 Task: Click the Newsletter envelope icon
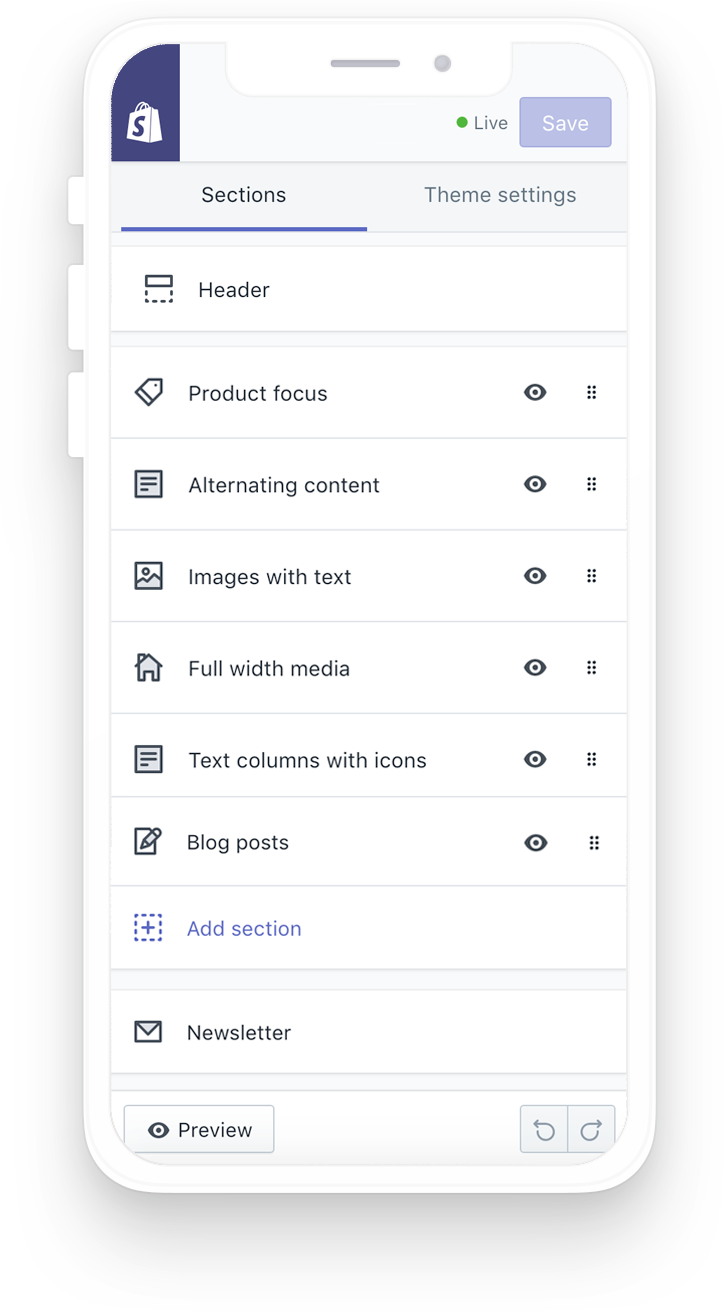pyautogui.click(x=148, y=1031)
